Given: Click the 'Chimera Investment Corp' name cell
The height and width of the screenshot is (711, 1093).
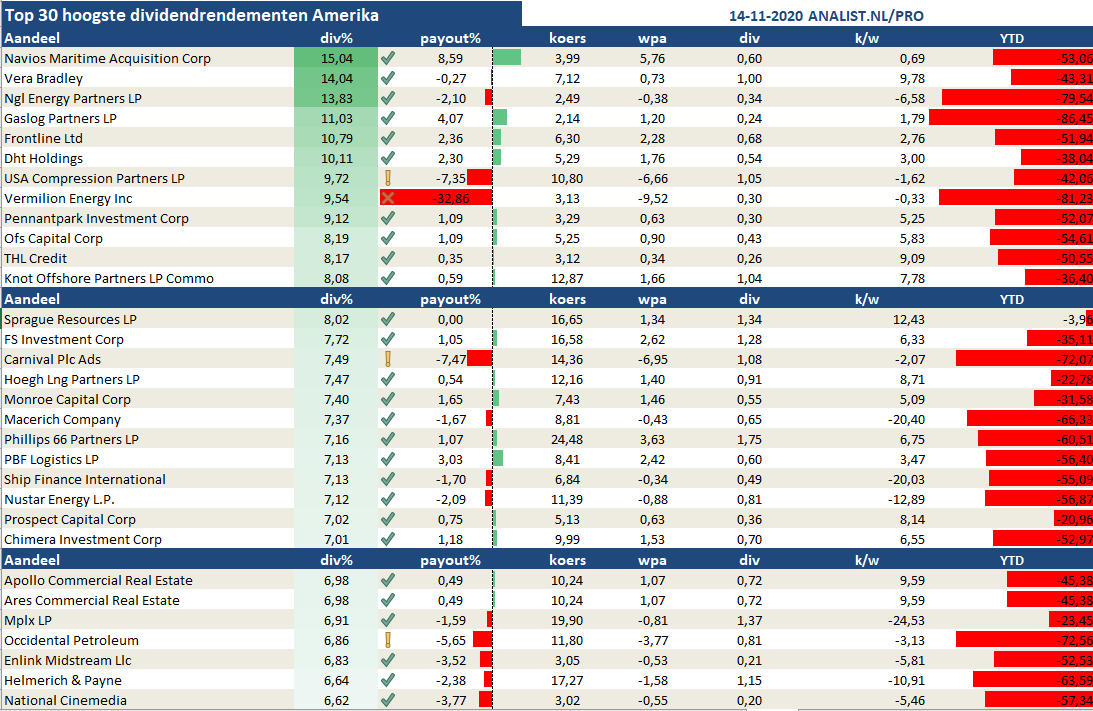Looking at the screenshot, I should pyautogui.click(x=83, y=540).
